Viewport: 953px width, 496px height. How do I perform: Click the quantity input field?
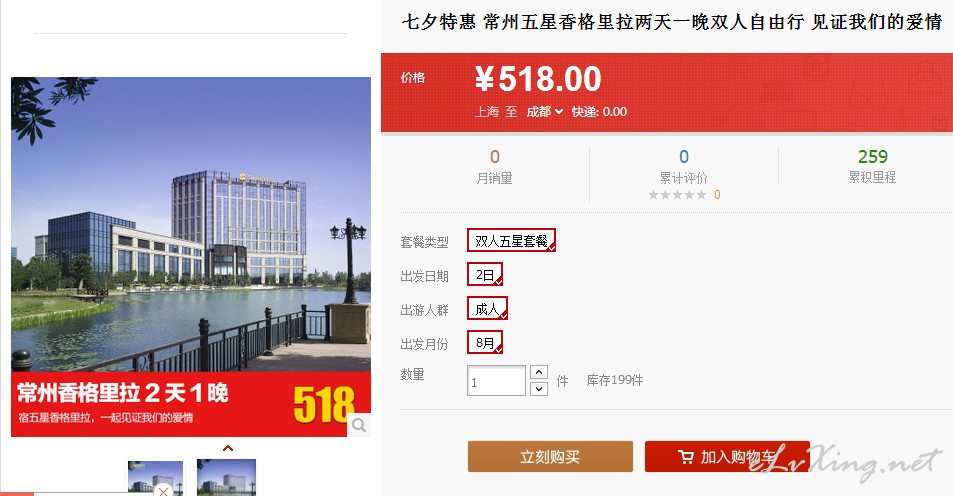click(496, 381)
